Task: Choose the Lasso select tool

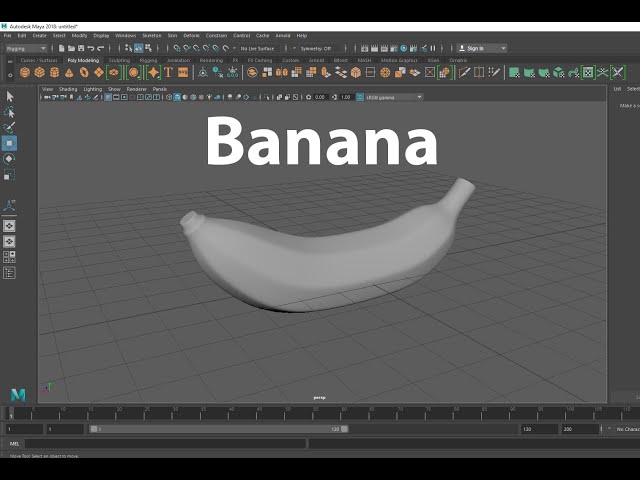Action: tap(9, 112)
